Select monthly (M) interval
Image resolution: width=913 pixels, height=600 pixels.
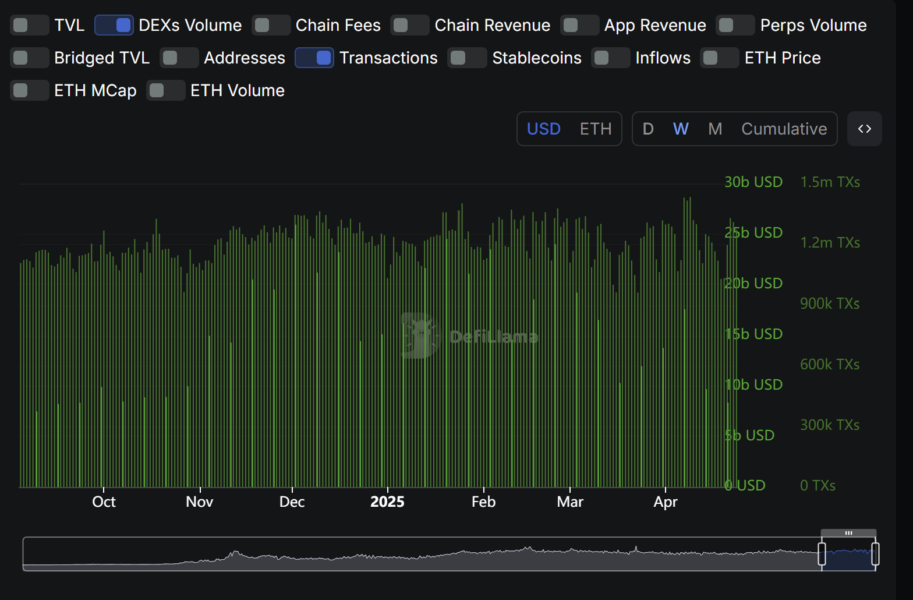click(x=715, y=129)
